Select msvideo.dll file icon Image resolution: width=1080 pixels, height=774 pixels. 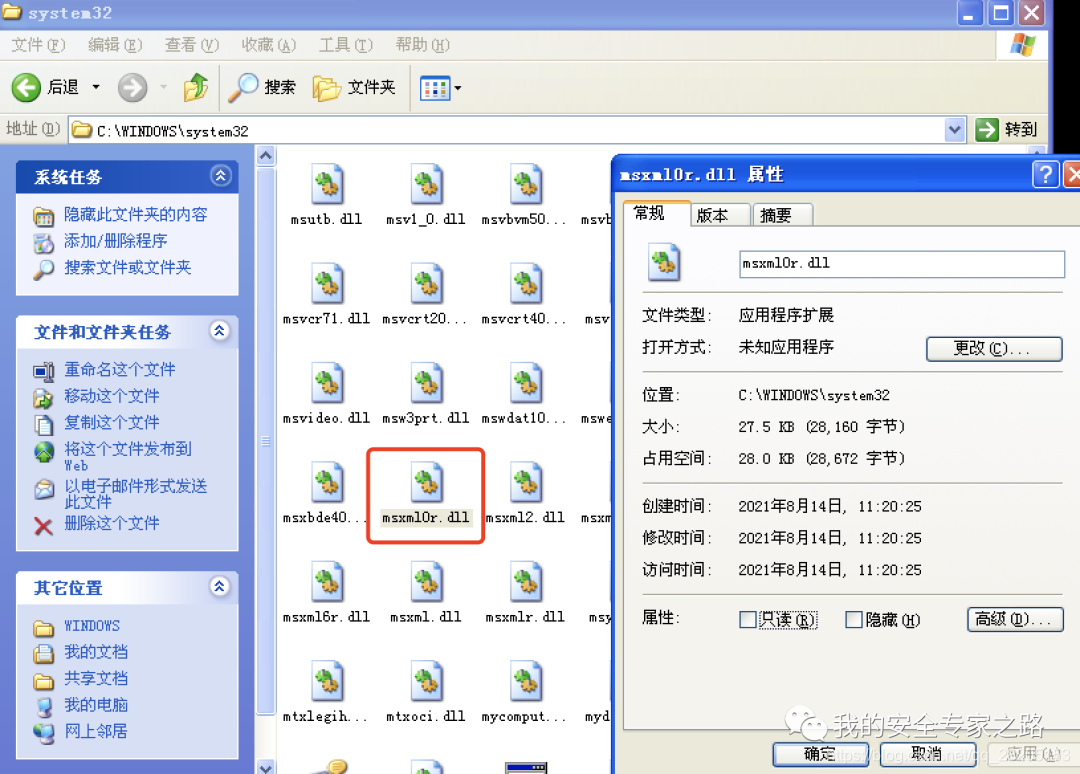point(327,383)
